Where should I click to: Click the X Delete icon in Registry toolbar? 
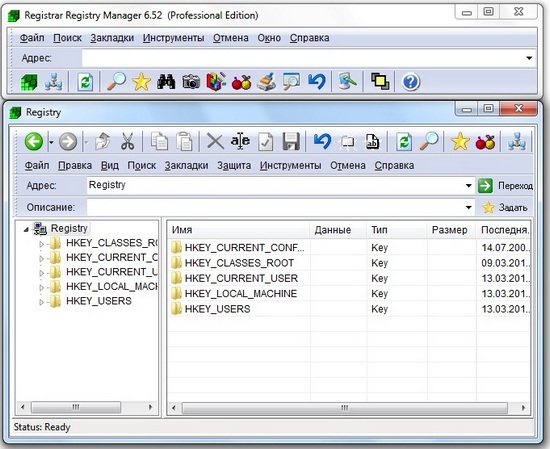pos(215,142)
